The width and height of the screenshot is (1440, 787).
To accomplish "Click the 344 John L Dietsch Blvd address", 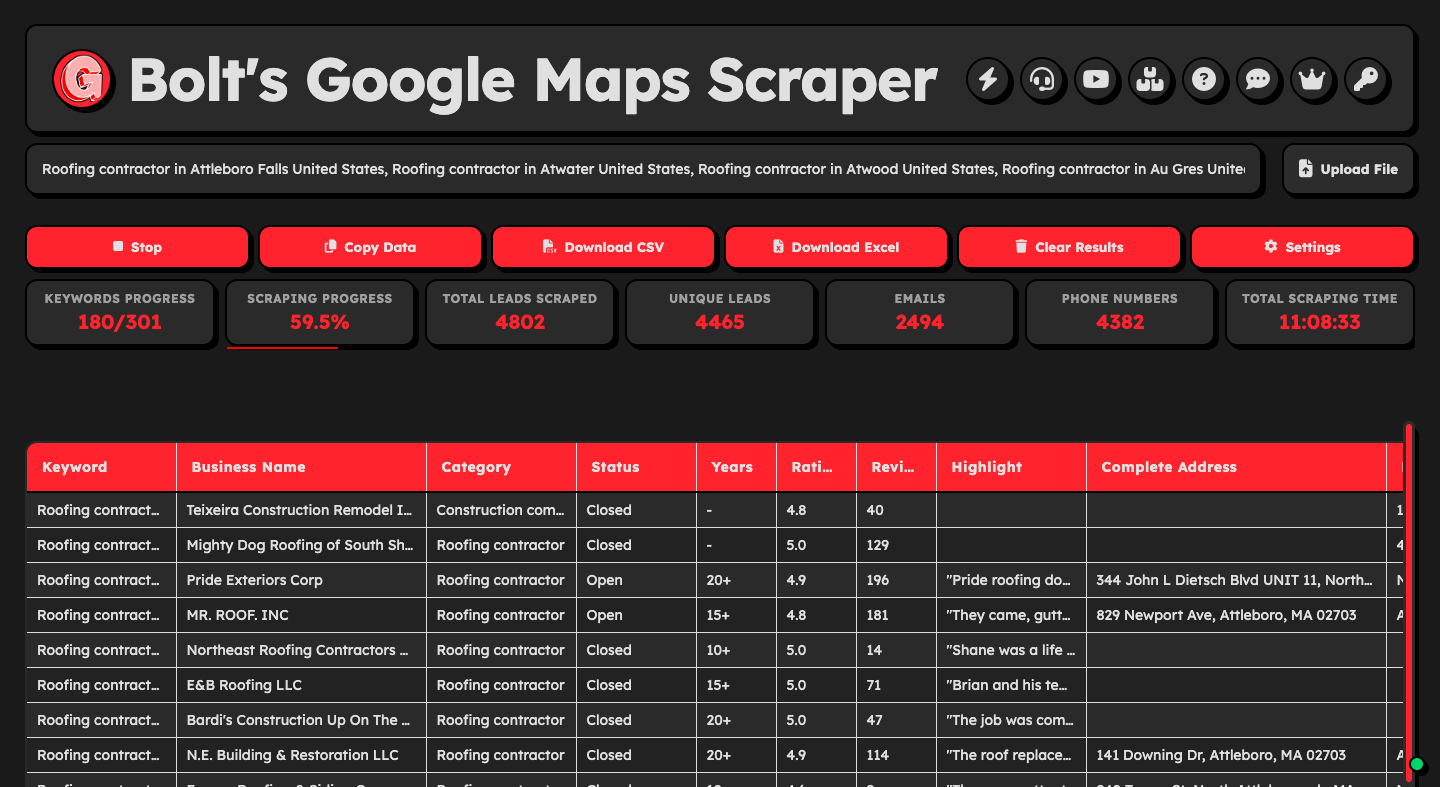I will point(1237,580).
